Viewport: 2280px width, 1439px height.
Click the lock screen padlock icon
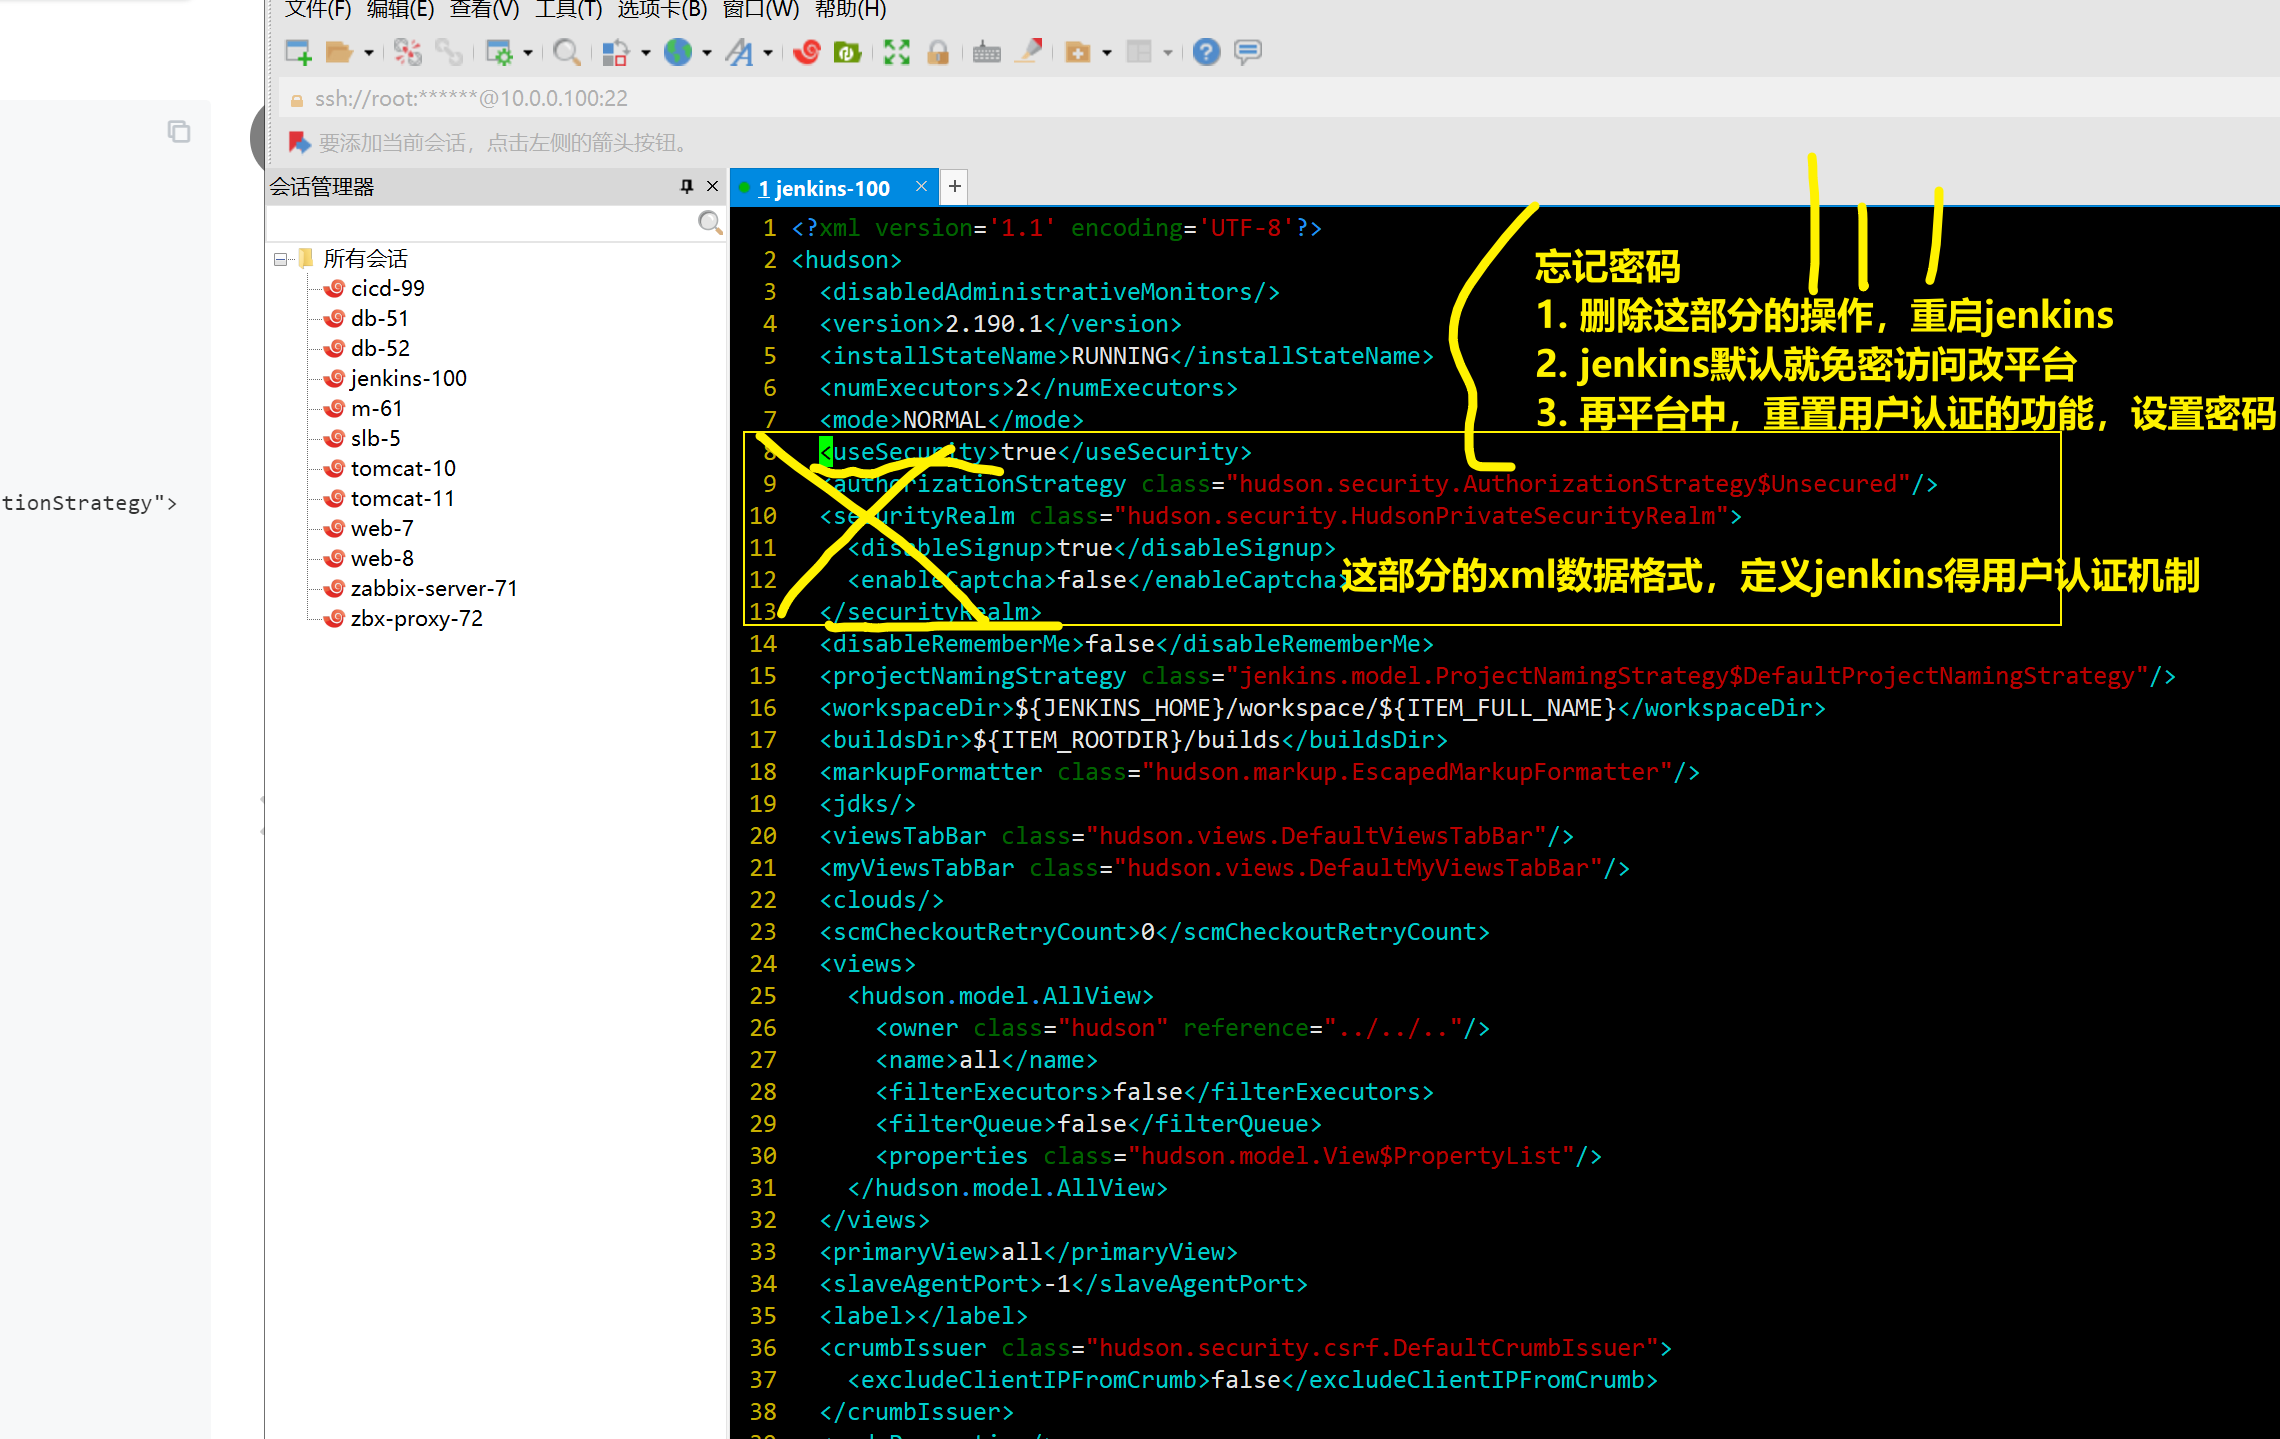pyautogui.click(x=937, y=52)
